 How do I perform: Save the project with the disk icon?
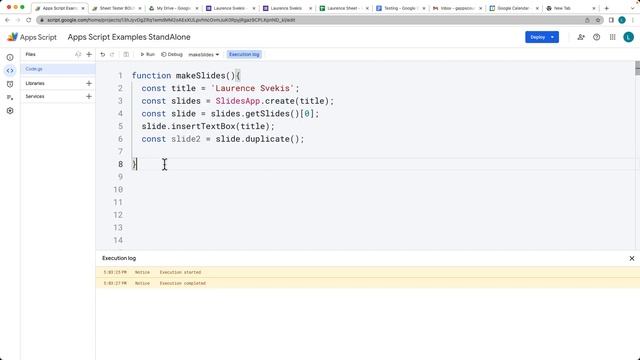[x=126, y=54]
